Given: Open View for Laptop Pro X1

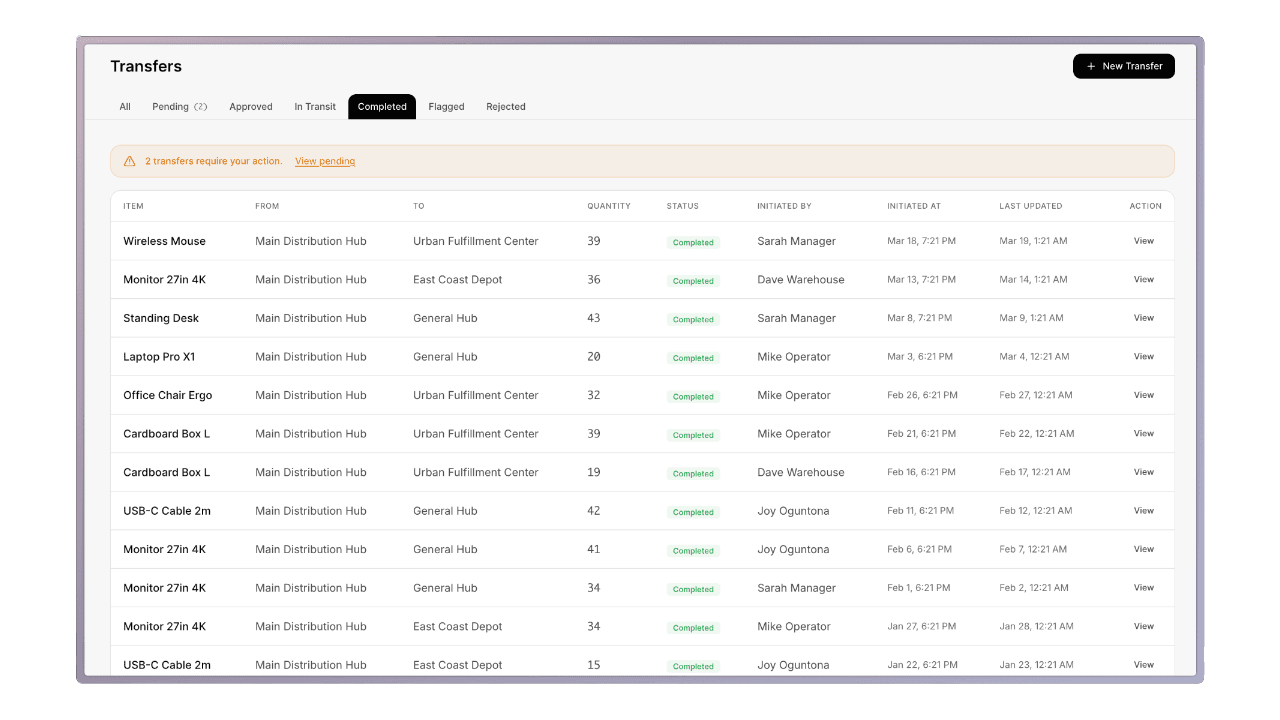Looking at the screenshot, I should (x=1143, y=357).
